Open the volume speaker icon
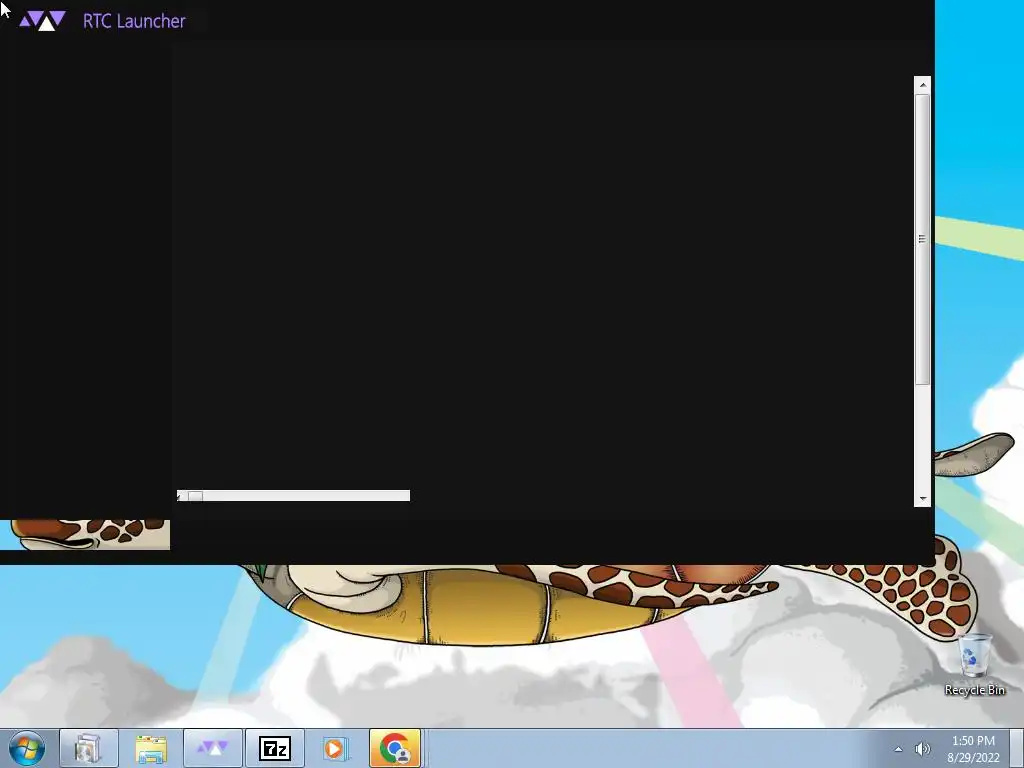 [x=922, y=749]
